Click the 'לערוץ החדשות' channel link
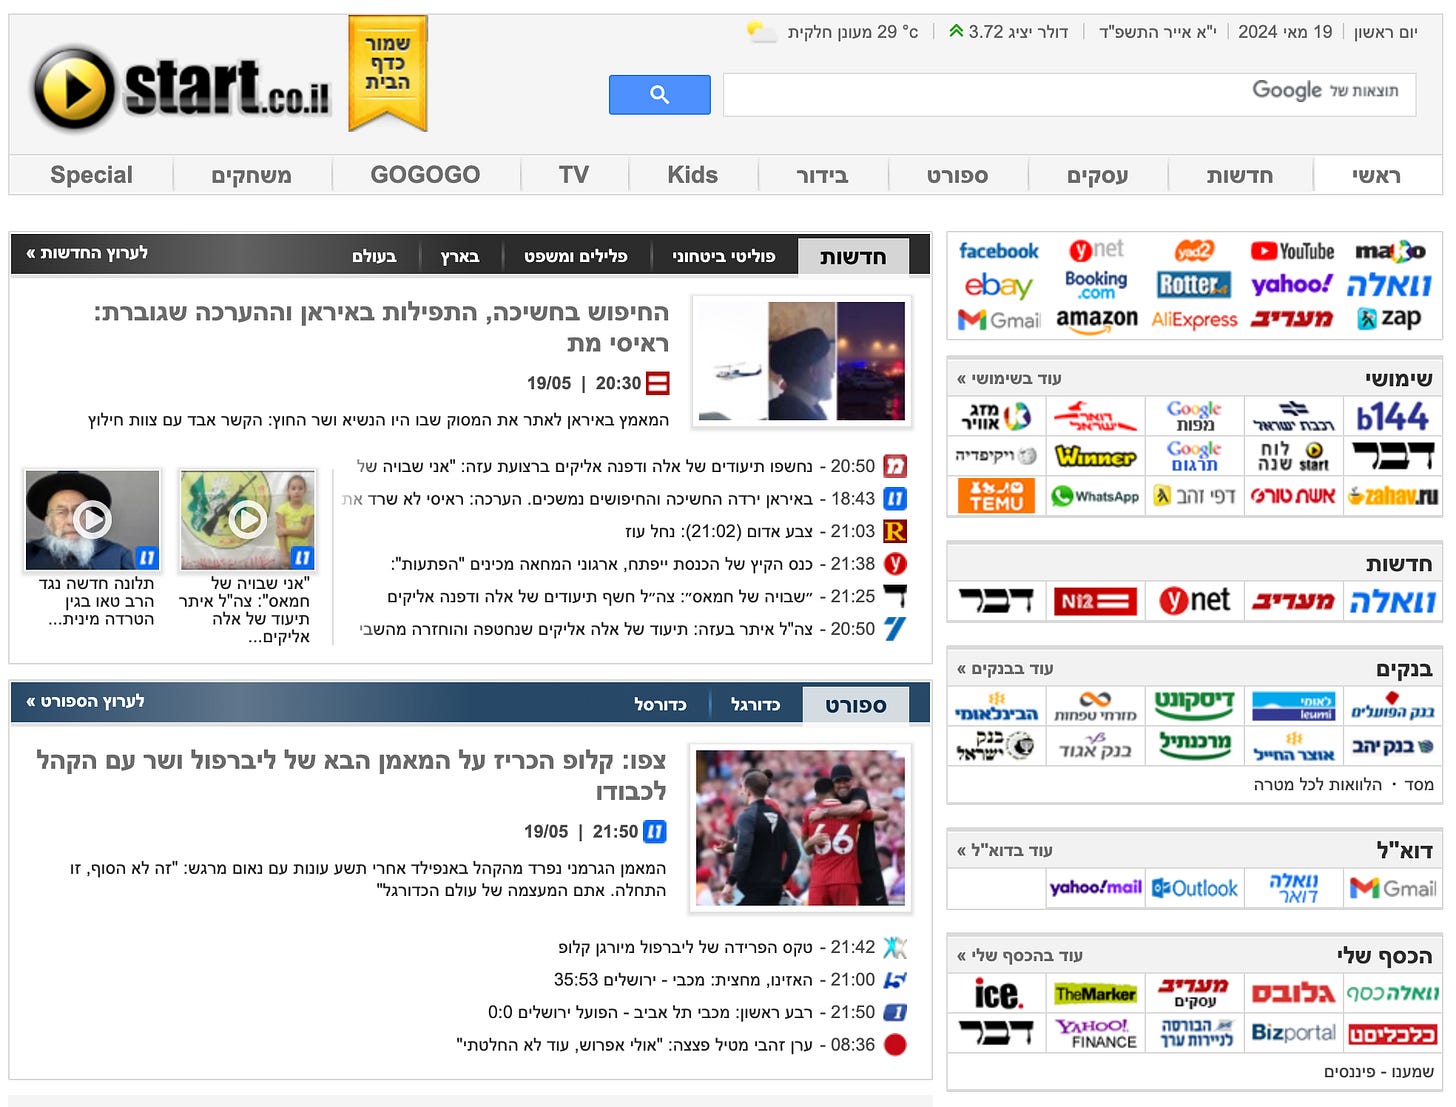The width and height of the screenshot is (1456, 1107). tap(87, 253)
